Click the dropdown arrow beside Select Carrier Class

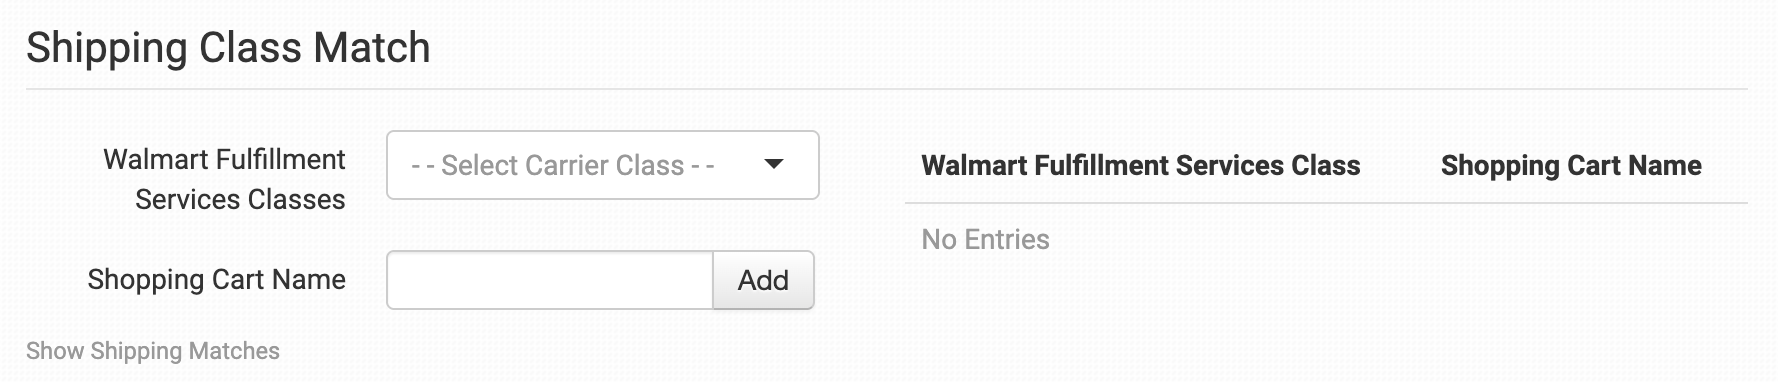[x=773, y=164]
